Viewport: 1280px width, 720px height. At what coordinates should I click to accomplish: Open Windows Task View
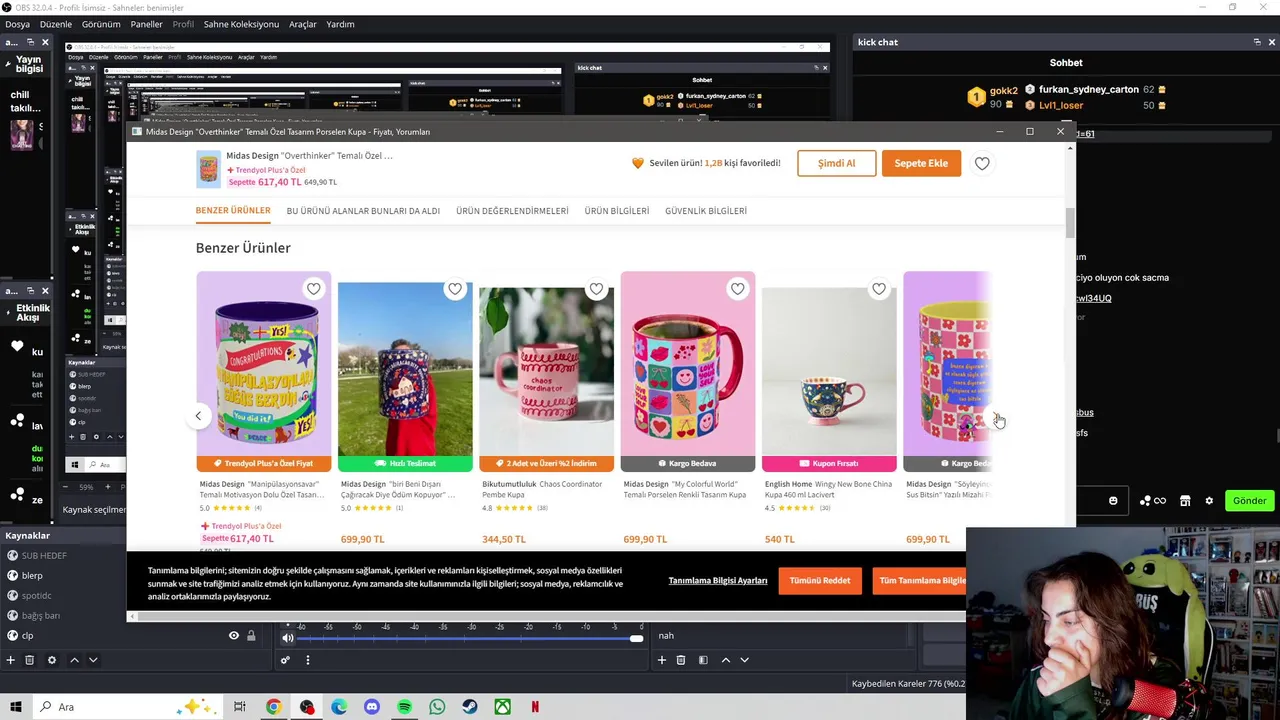click(x=240, y=707)
